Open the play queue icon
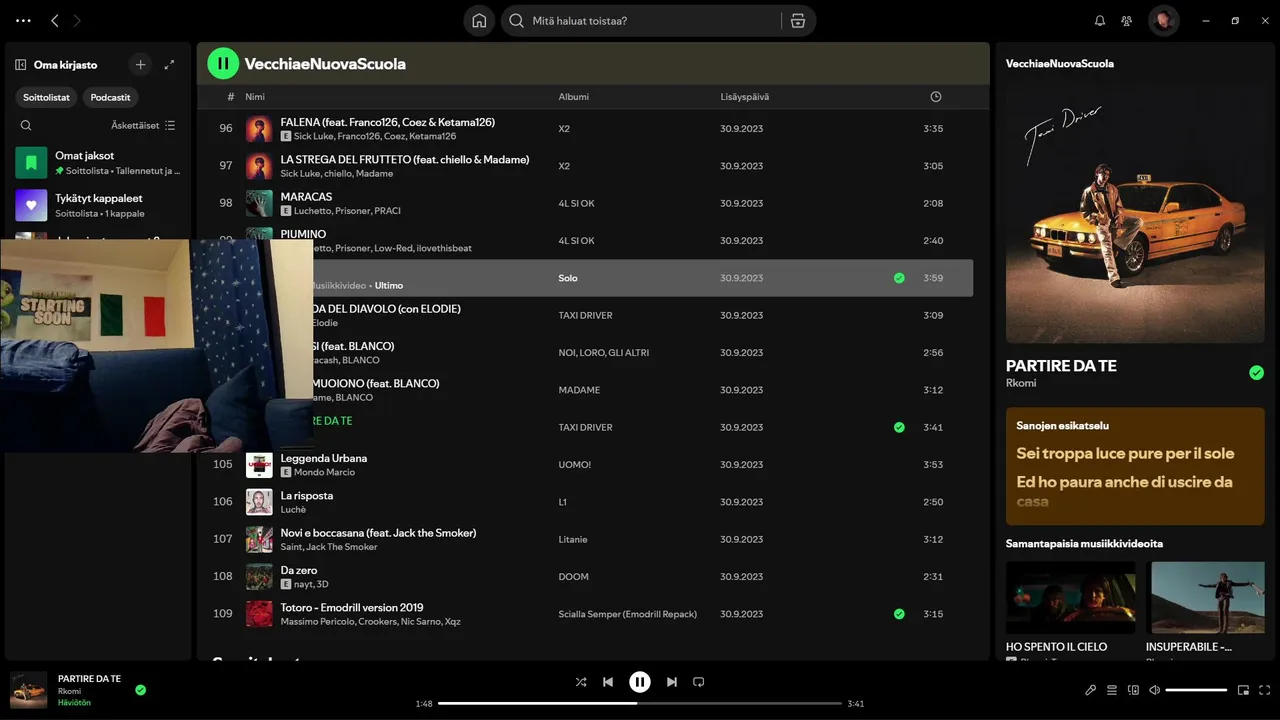1280x720 pixels. [1112, 690]
